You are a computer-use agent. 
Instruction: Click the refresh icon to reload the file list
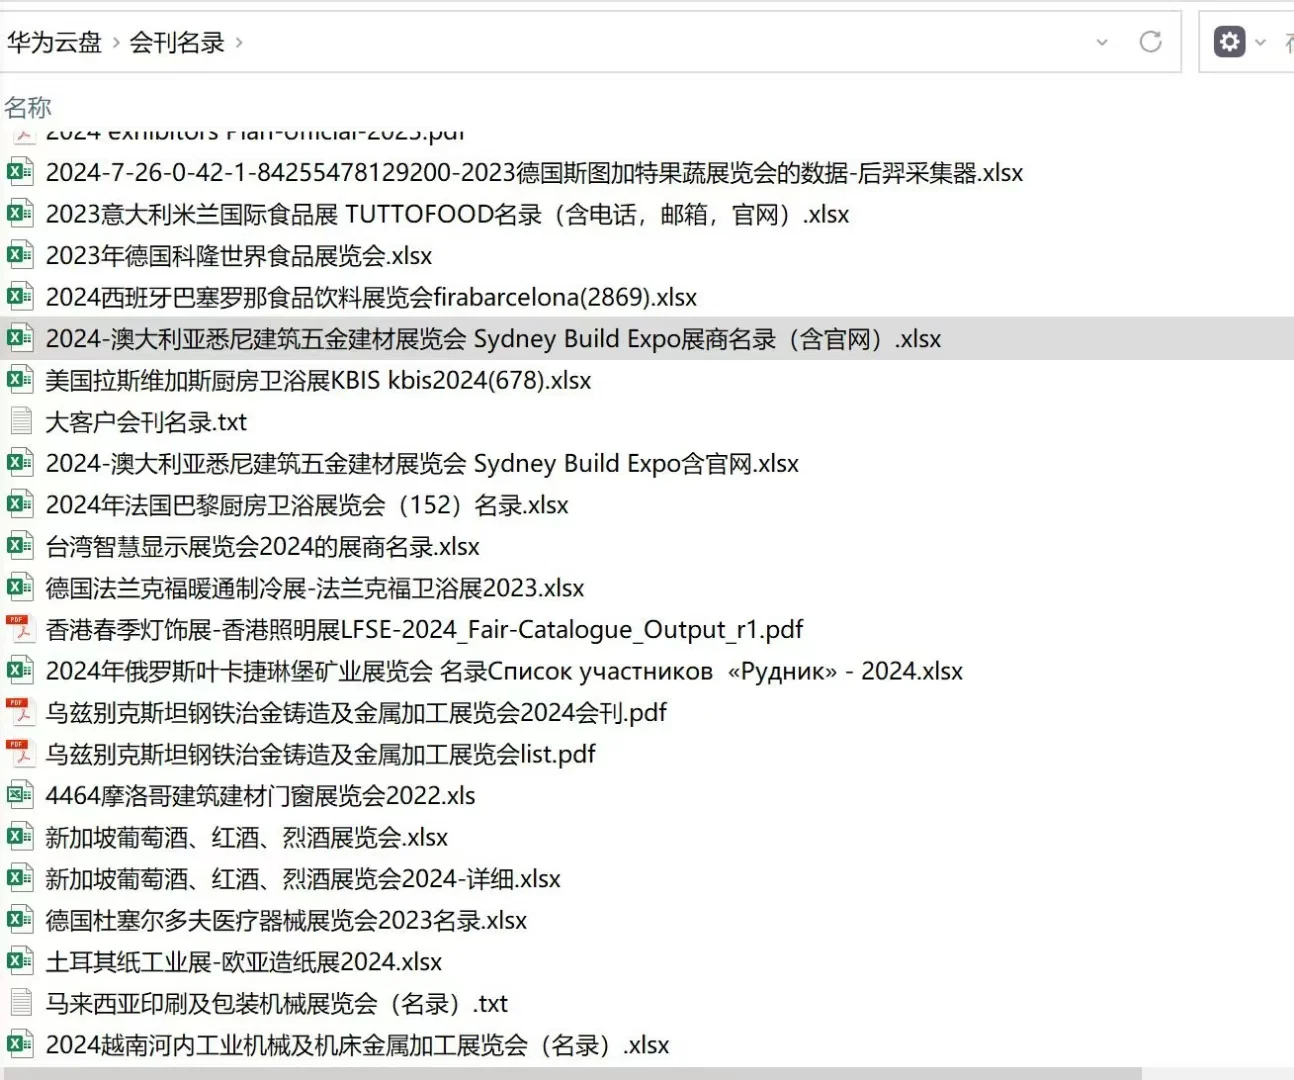point(1150,41)
